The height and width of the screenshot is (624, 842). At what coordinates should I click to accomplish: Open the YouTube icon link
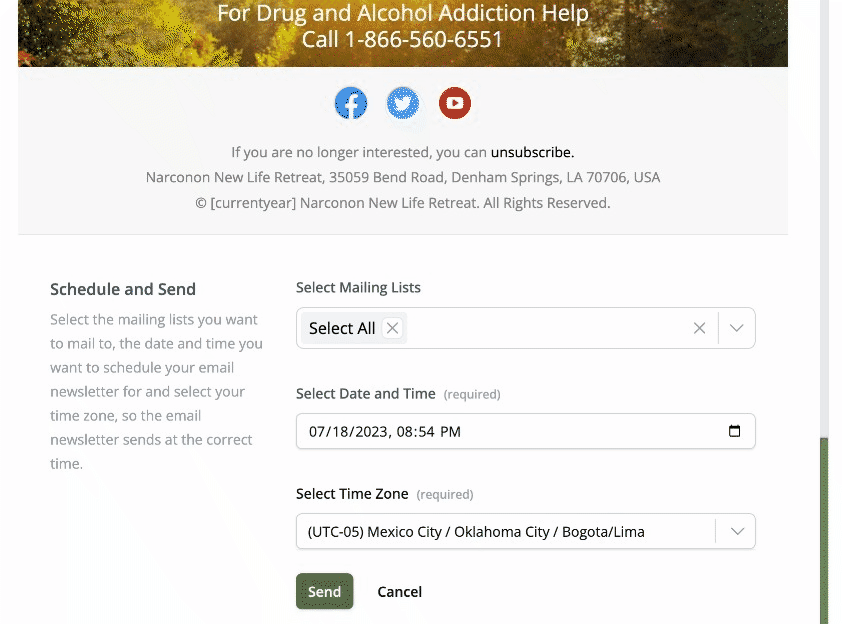pyautogui.click(x=455, y=103)
